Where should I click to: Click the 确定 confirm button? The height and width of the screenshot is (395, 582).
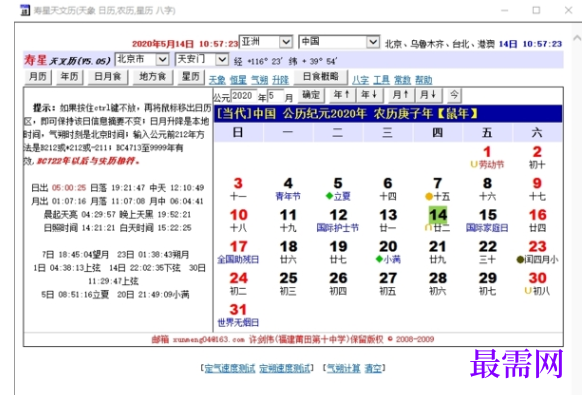pos(311,95)
